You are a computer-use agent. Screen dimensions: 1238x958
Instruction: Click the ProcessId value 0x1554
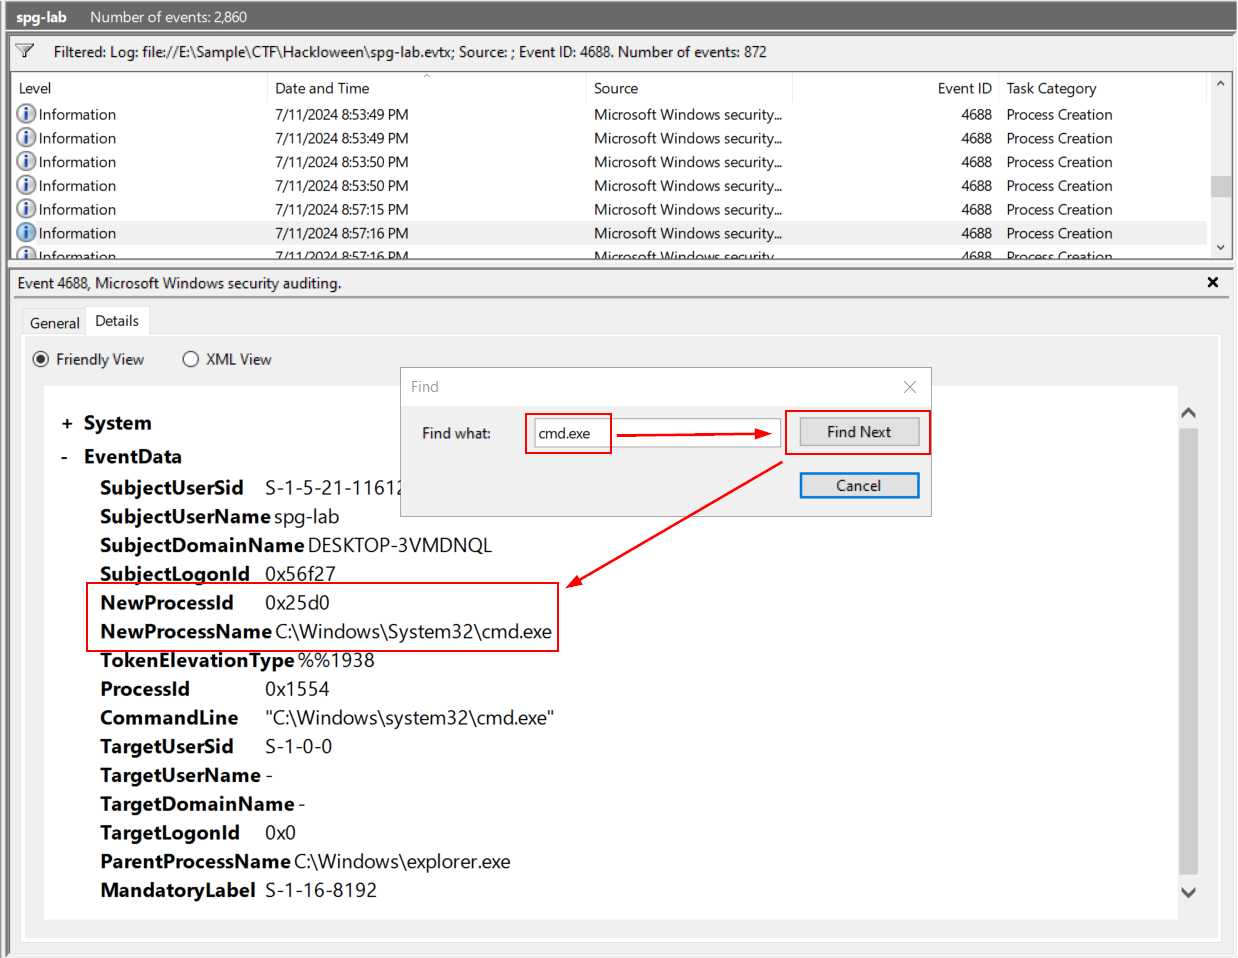(x=297, y=689)
